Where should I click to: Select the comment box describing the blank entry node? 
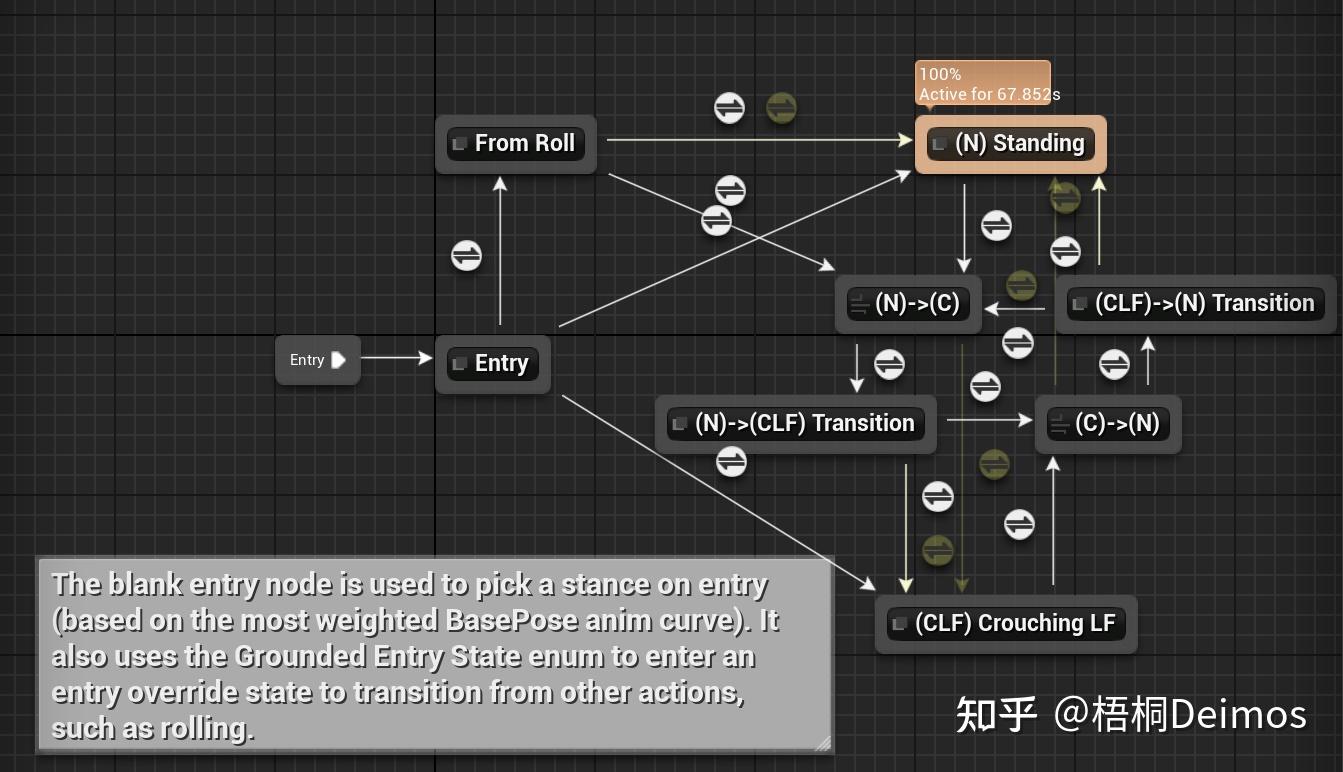[435, 655]
